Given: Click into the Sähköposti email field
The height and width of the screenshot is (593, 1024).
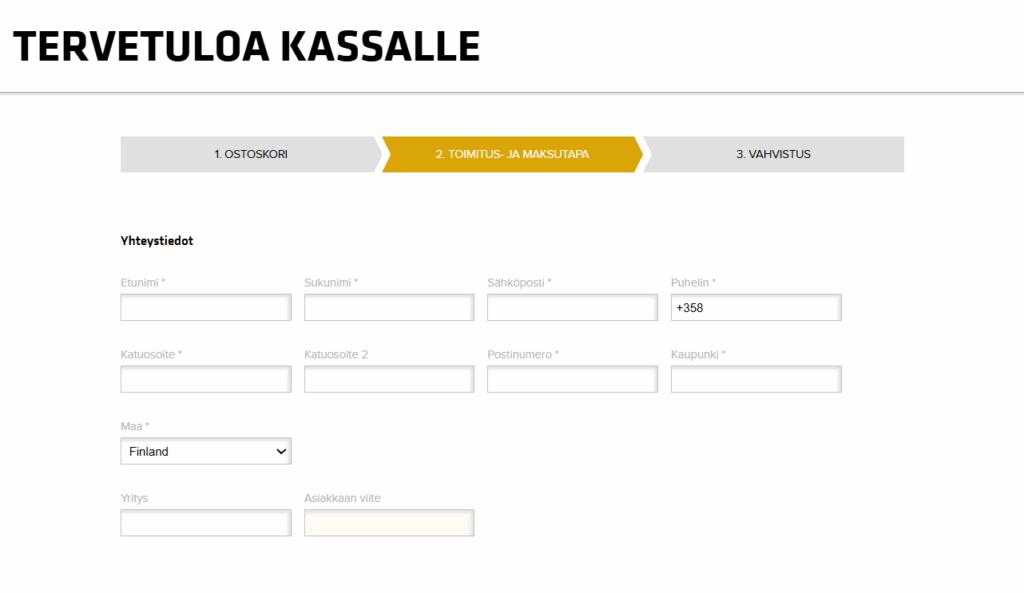Looking at the screenshot, I should 572,308.
